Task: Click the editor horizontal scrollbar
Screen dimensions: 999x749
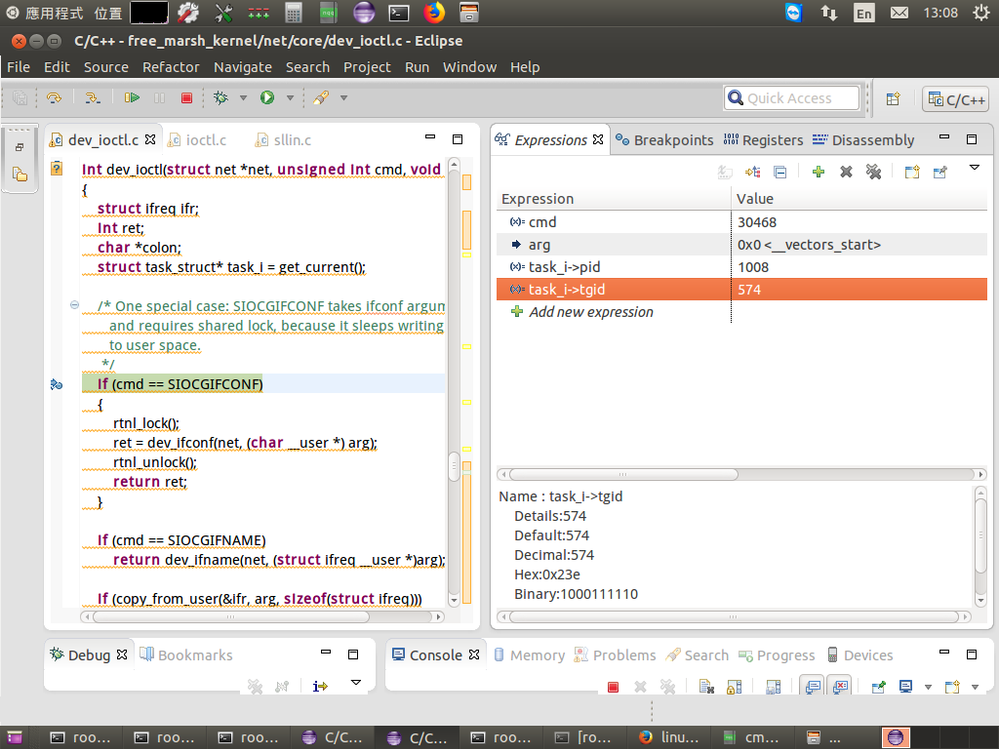Action: point(262,617)
